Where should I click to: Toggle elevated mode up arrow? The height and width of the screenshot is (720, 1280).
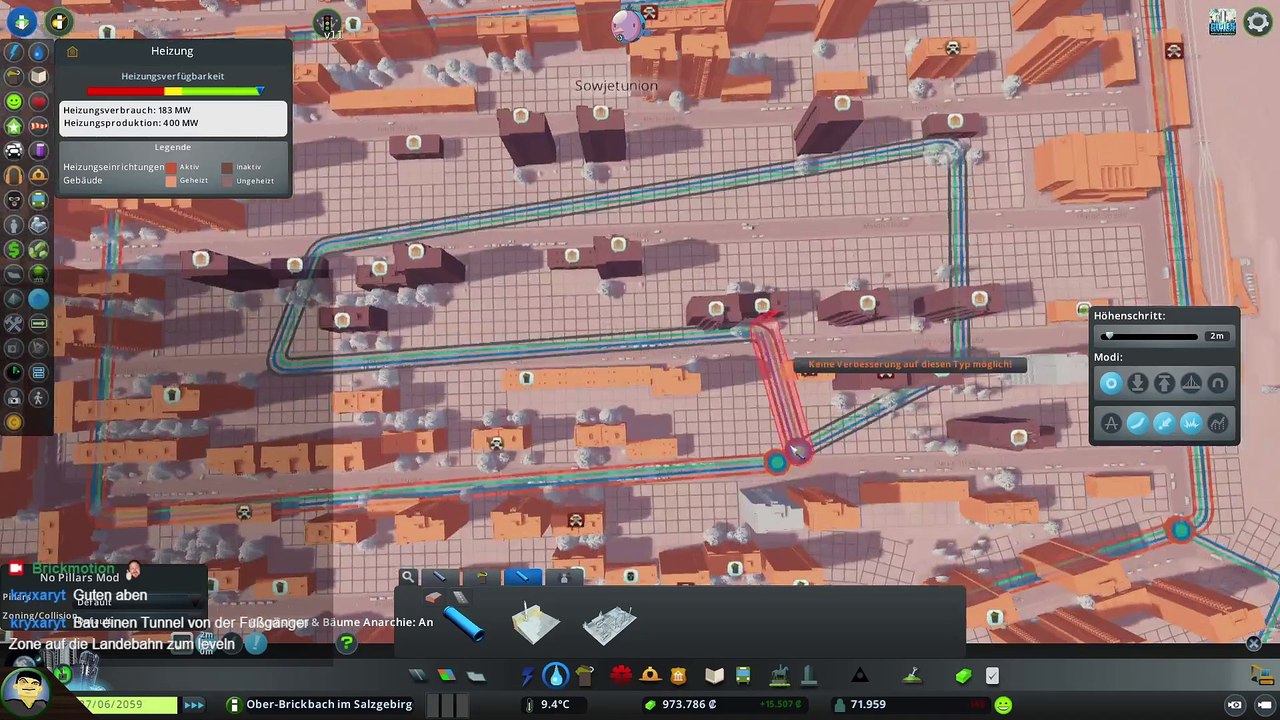point(1165,383)
